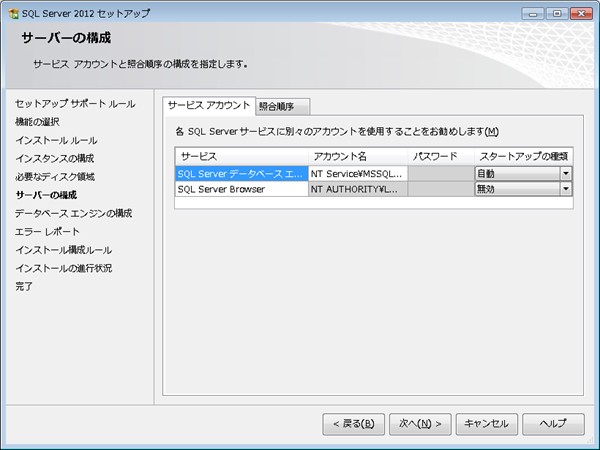Close the SQL Server 2012 setup window
Image resolution: width=600 pixels, height=450 pixels.
(x=581, y=14)
